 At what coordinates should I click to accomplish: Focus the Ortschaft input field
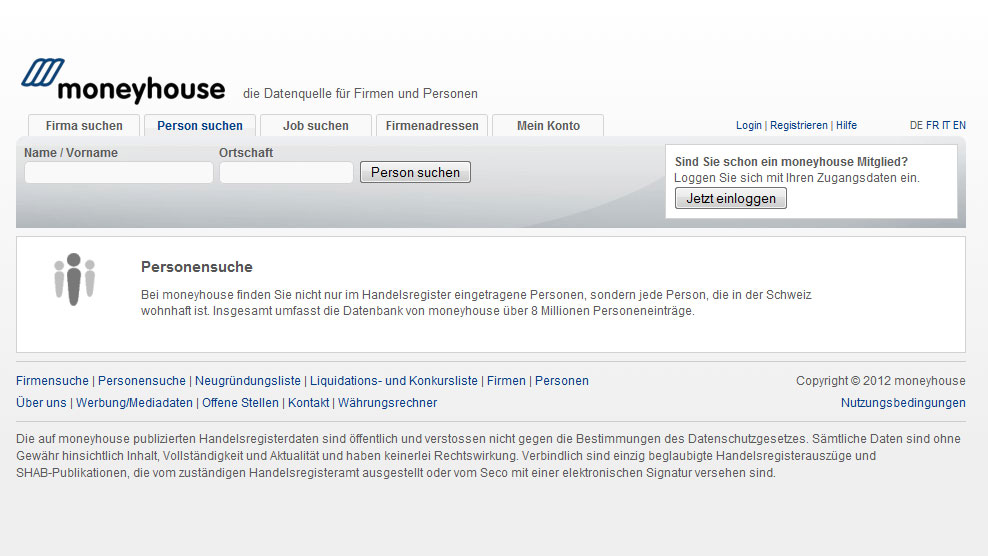coord(286,172)
